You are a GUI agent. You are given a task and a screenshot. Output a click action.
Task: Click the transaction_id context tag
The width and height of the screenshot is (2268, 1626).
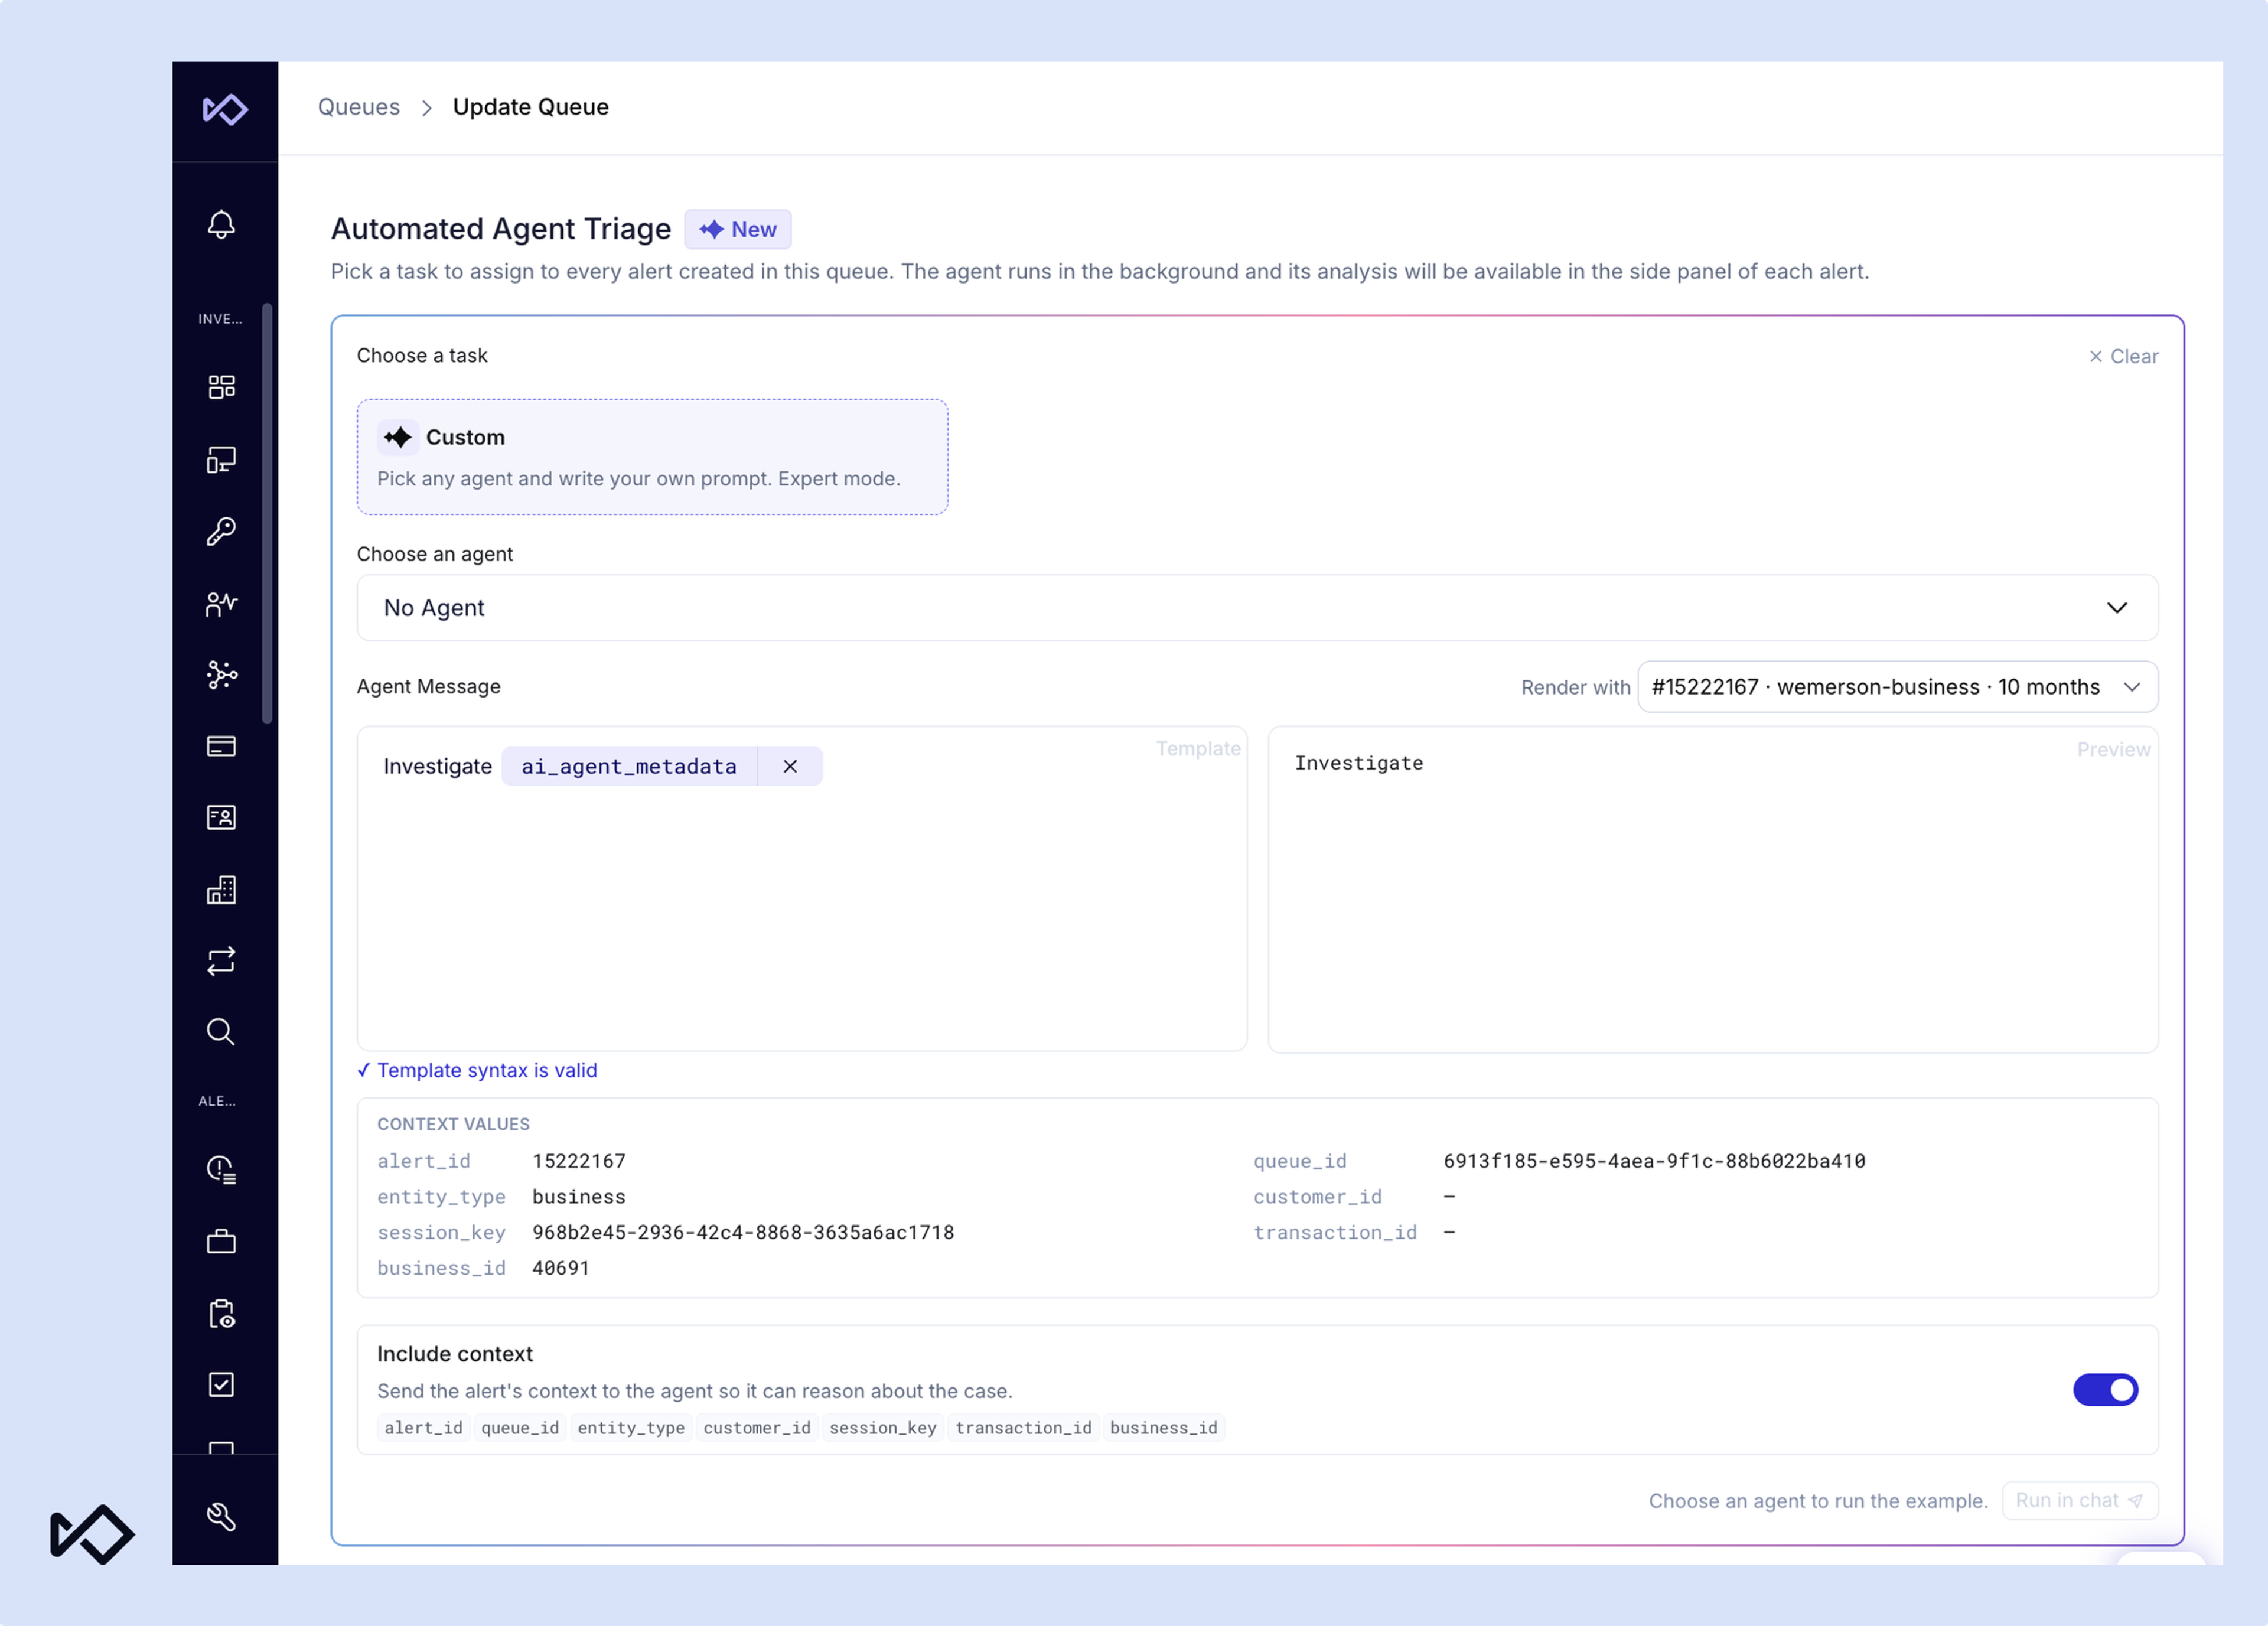1023,1428
